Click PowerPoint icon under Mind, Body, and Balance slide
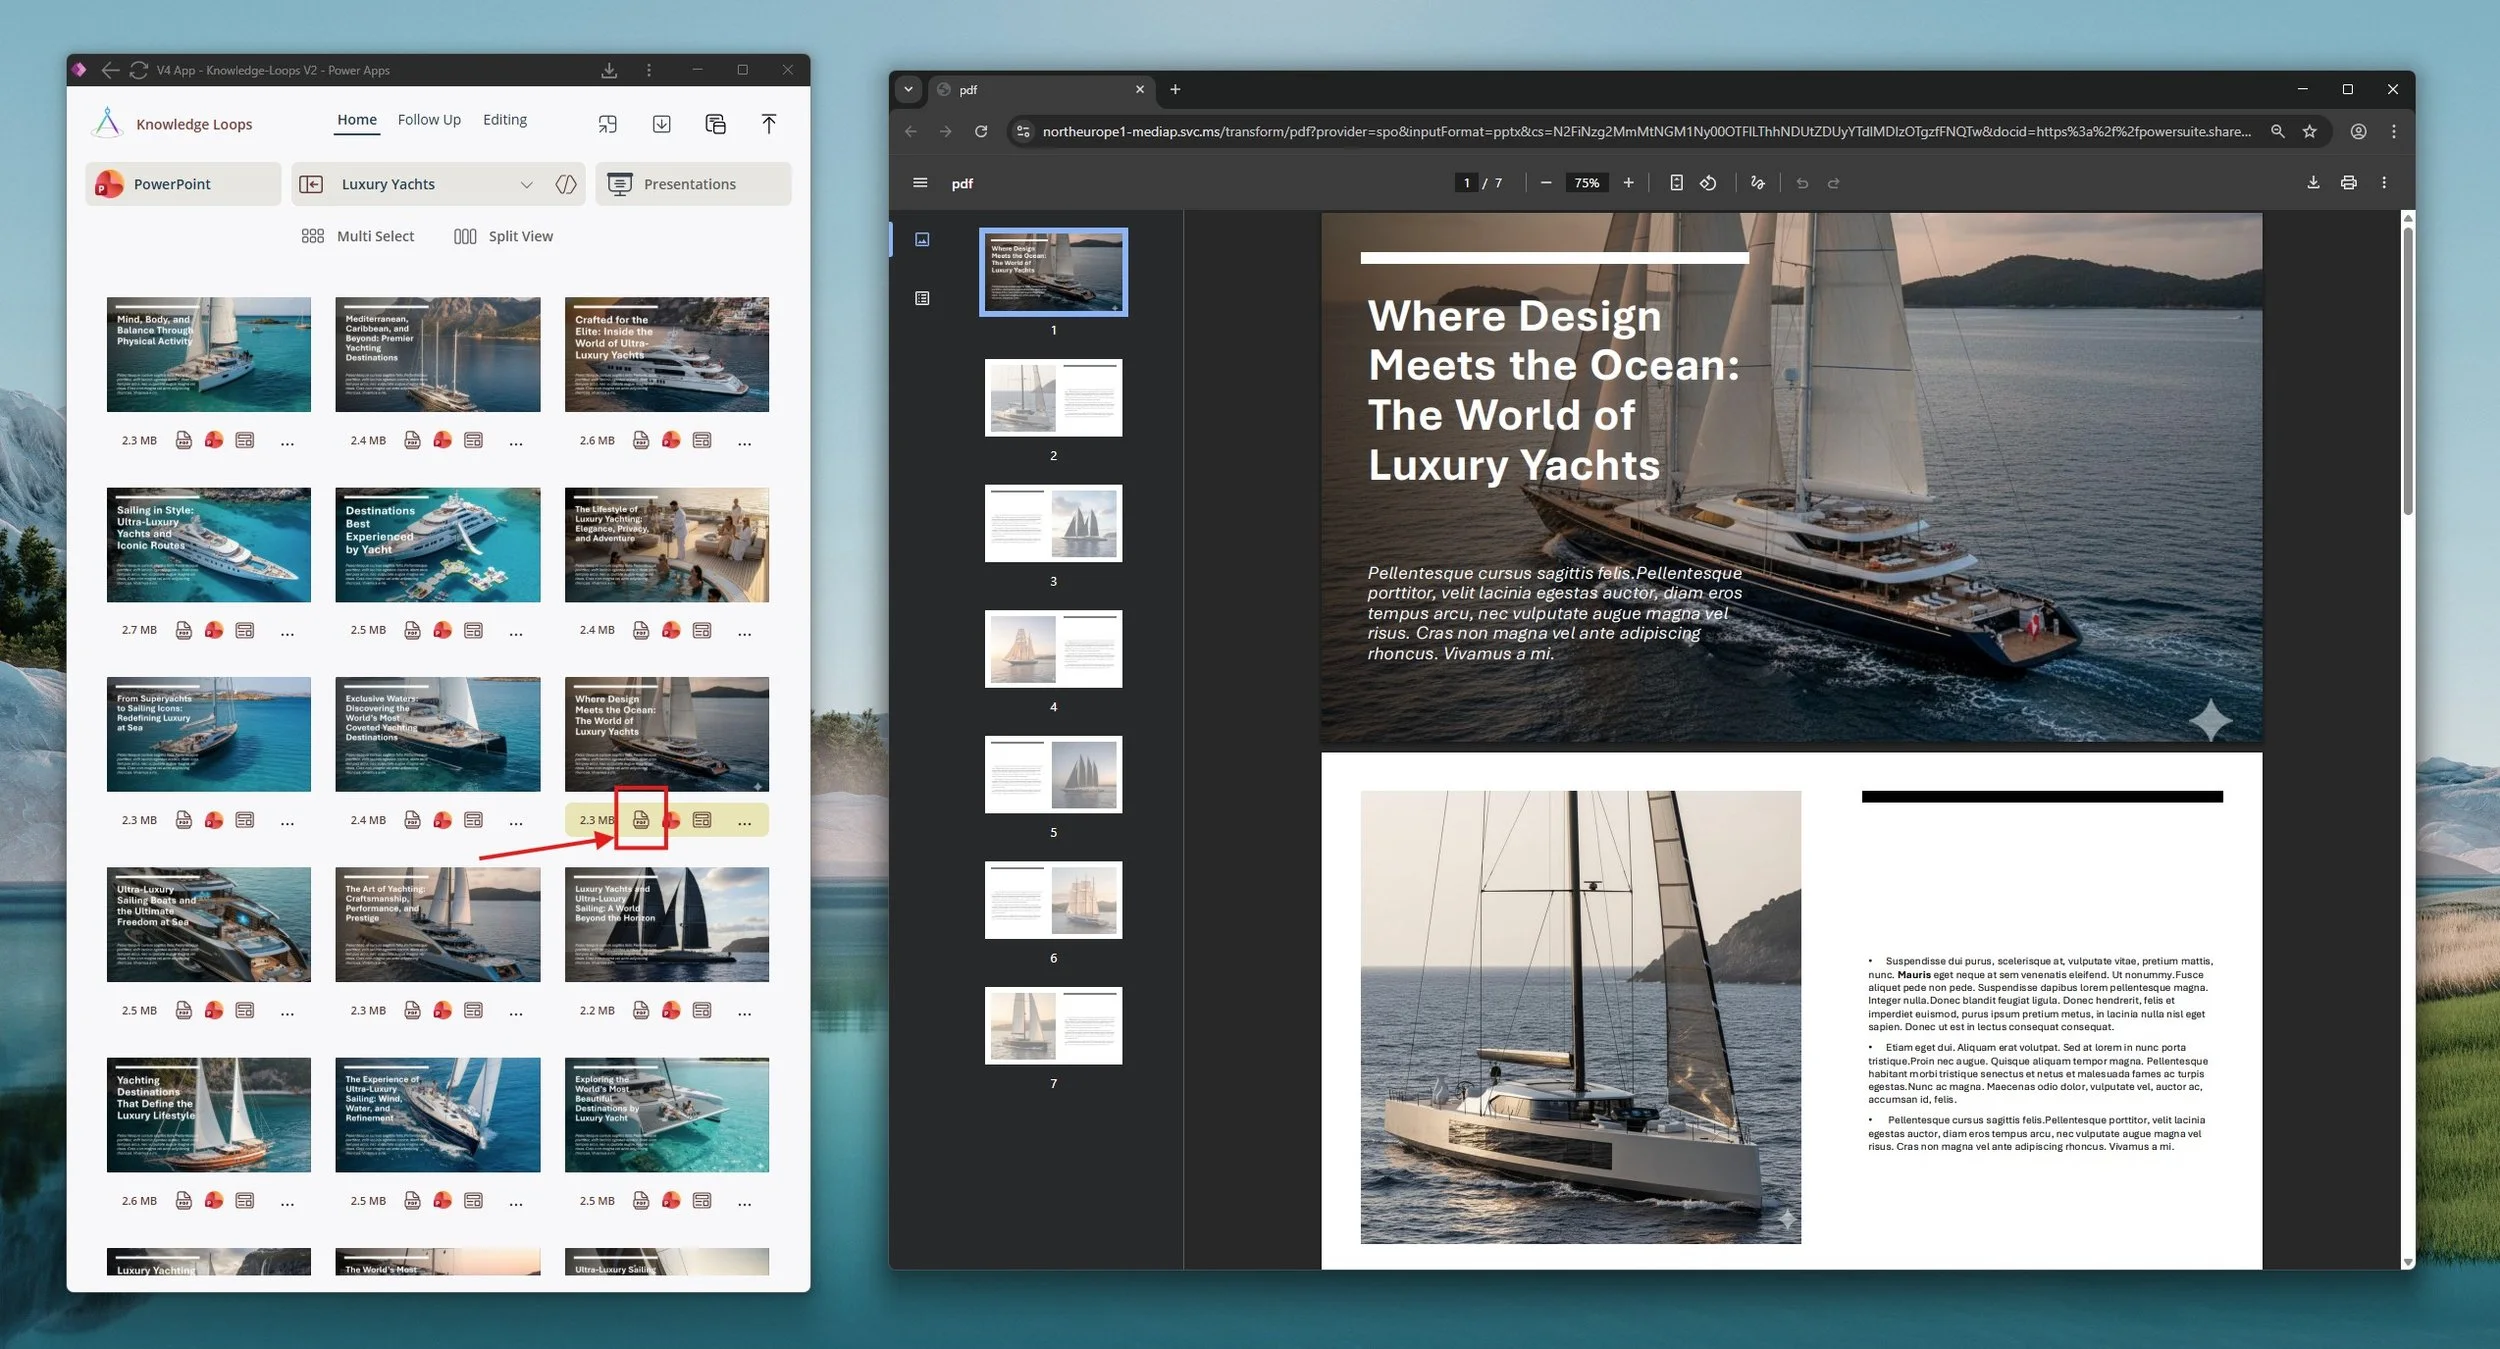 [x=214, y=440]
